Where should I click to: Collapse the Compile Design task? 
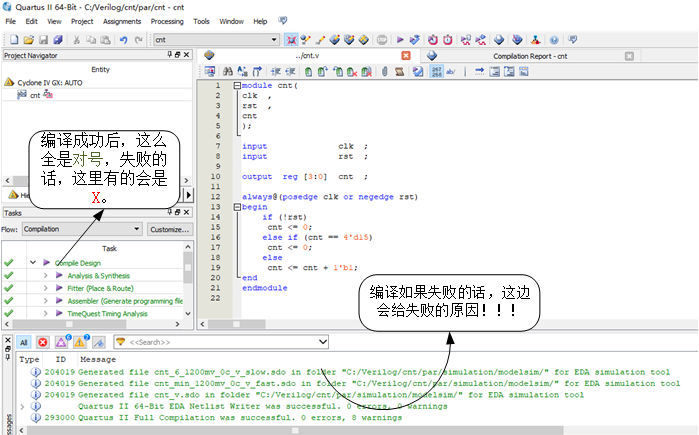tap(33, 263)
